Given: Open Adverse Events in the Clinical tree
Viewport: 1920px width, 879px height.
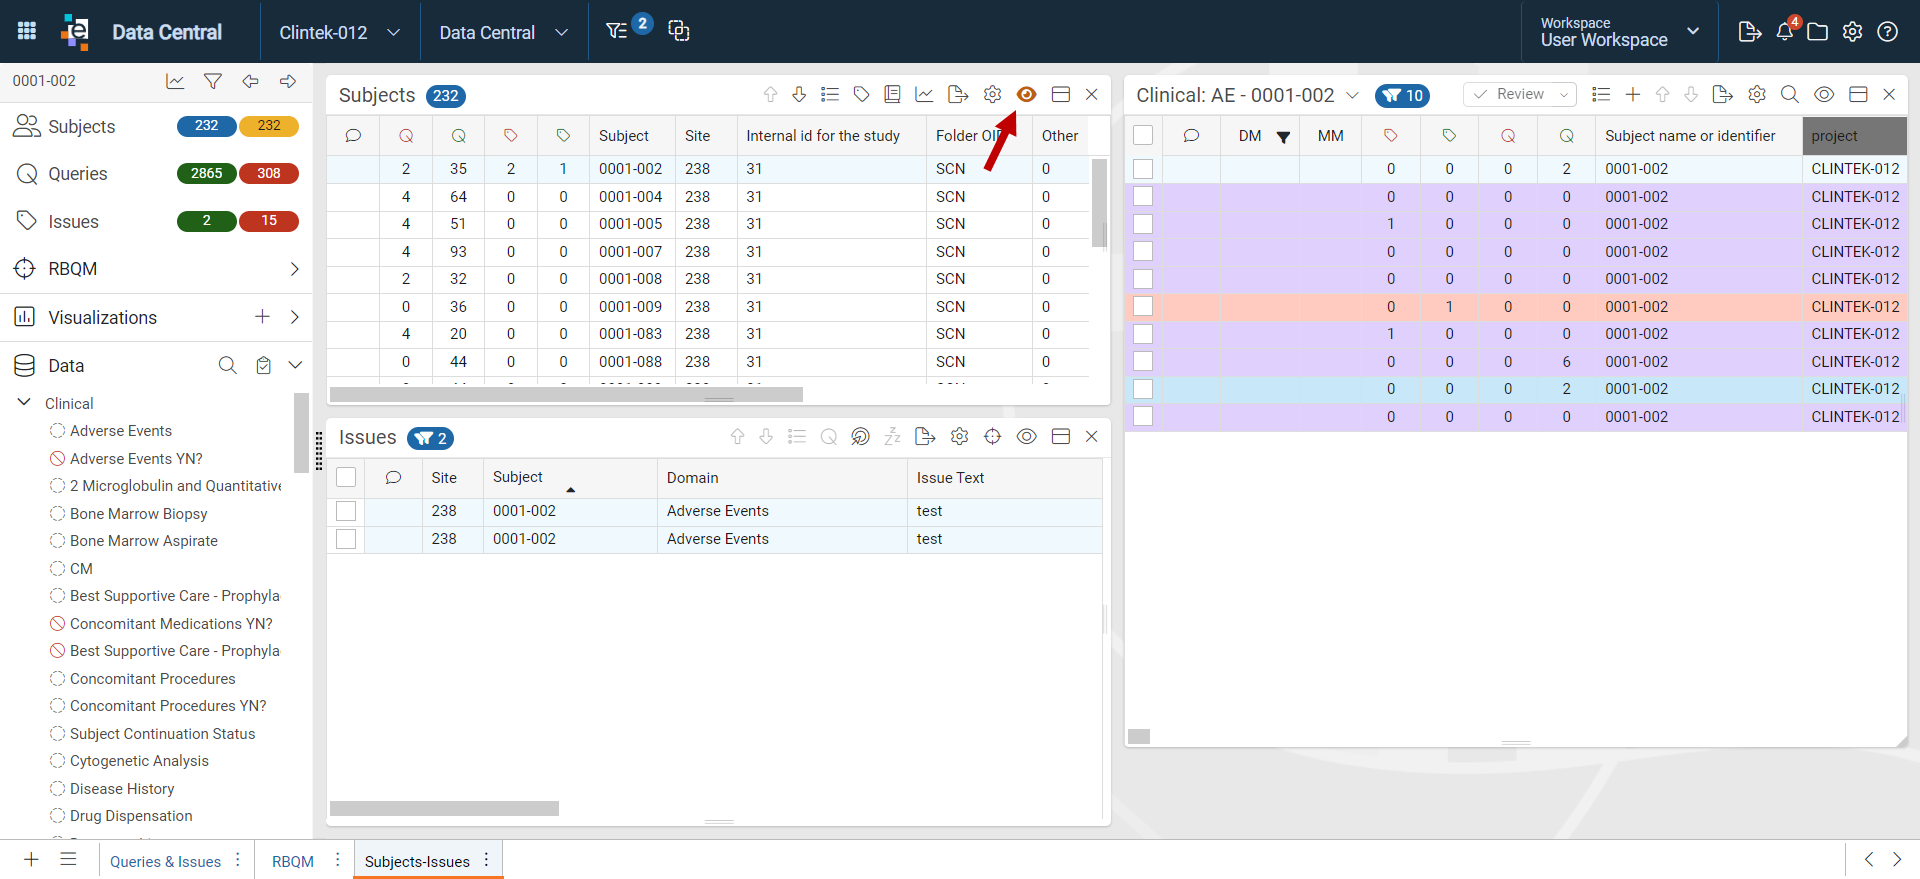Looking at the screenshot, I should click(121, 431).
